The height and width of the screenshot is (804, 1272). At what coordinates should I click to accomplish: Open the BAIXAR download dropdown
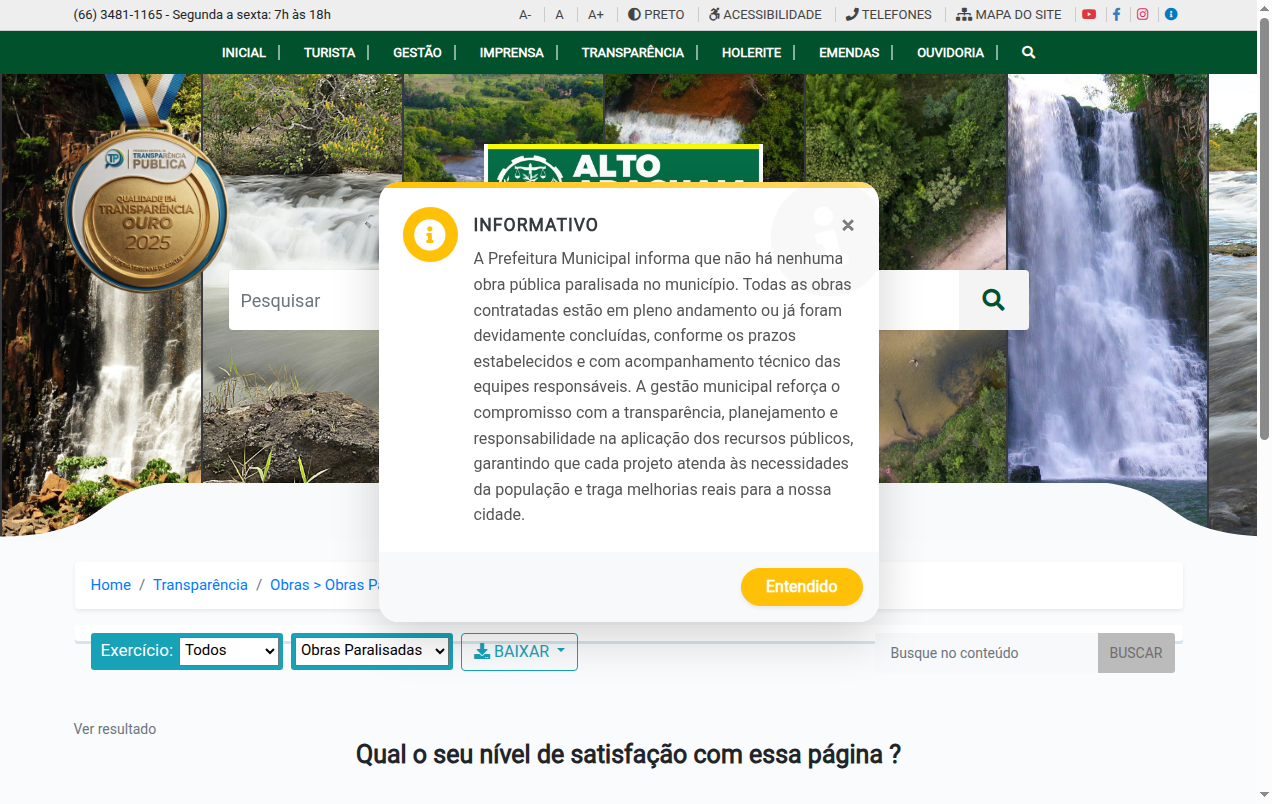[519, 652]
